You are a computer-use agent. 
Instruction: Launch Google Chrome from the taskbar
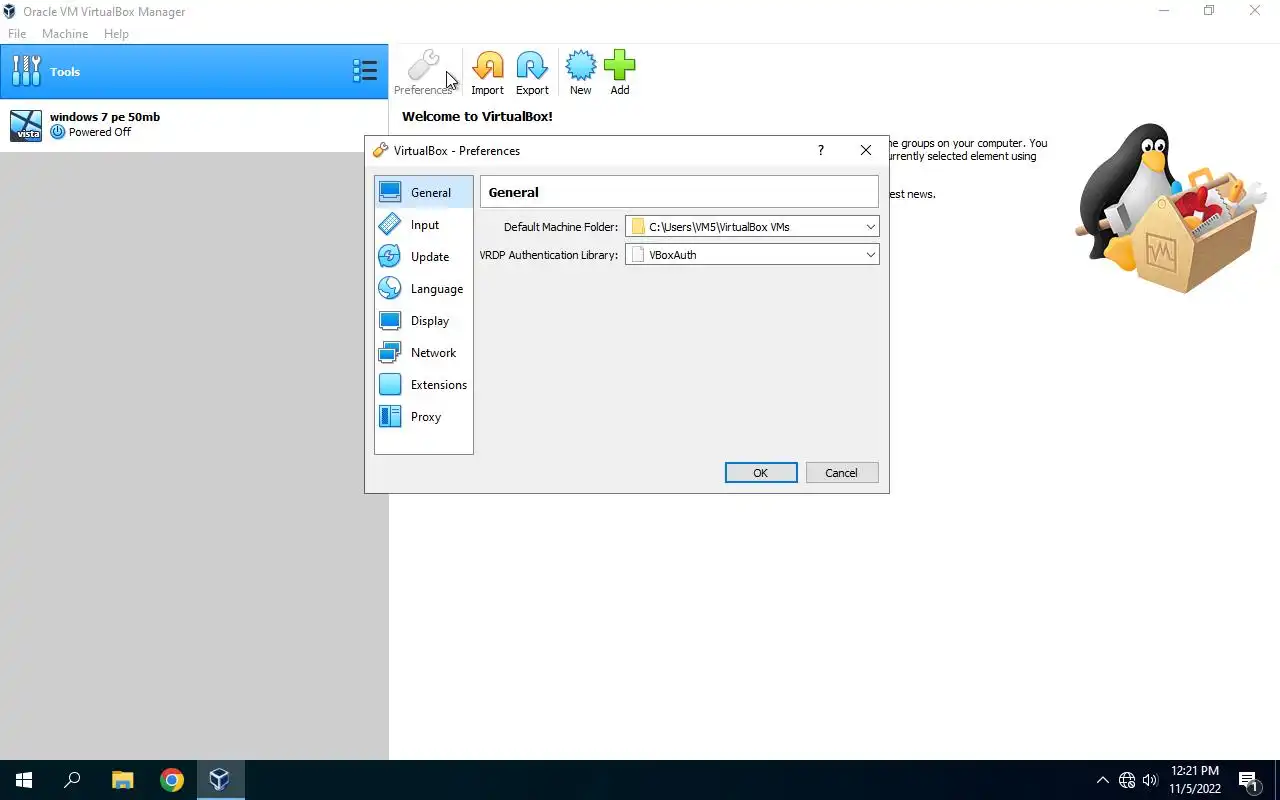click(172, 780)
